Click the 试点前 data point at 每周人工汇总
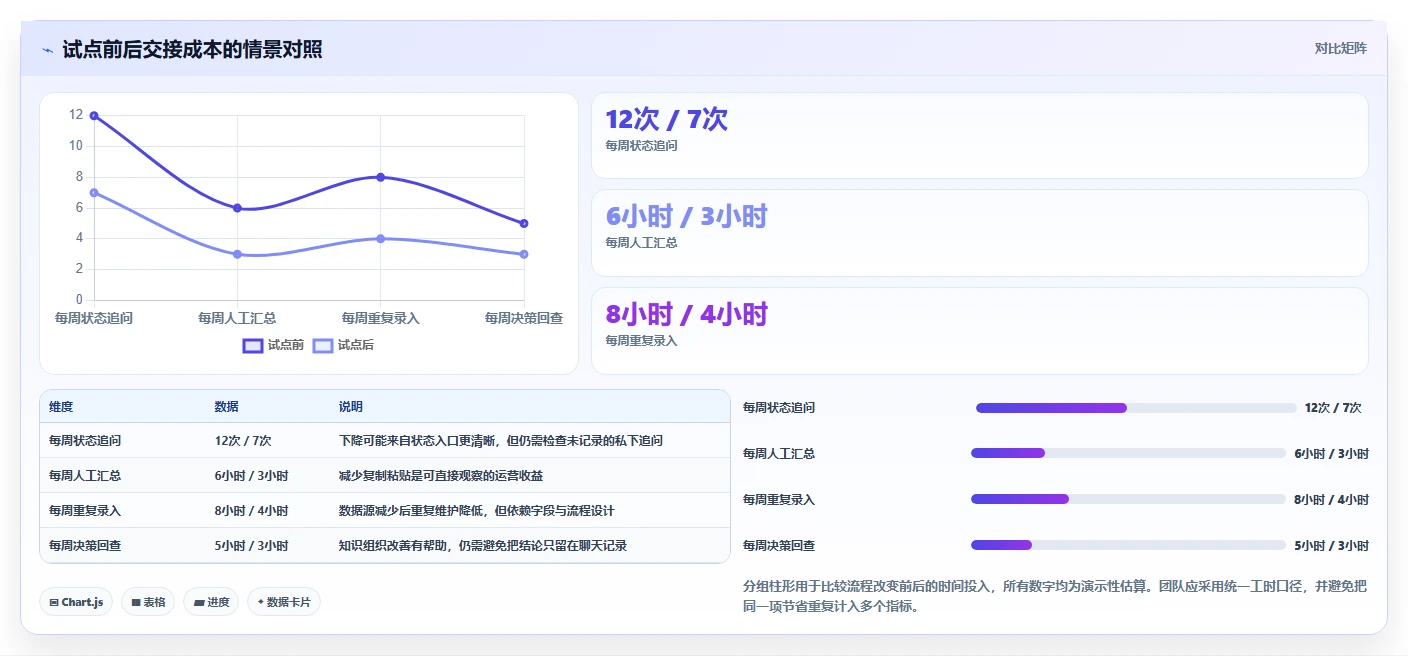Viewport: 1408px width, 656px height. click(x=237, y=208)
